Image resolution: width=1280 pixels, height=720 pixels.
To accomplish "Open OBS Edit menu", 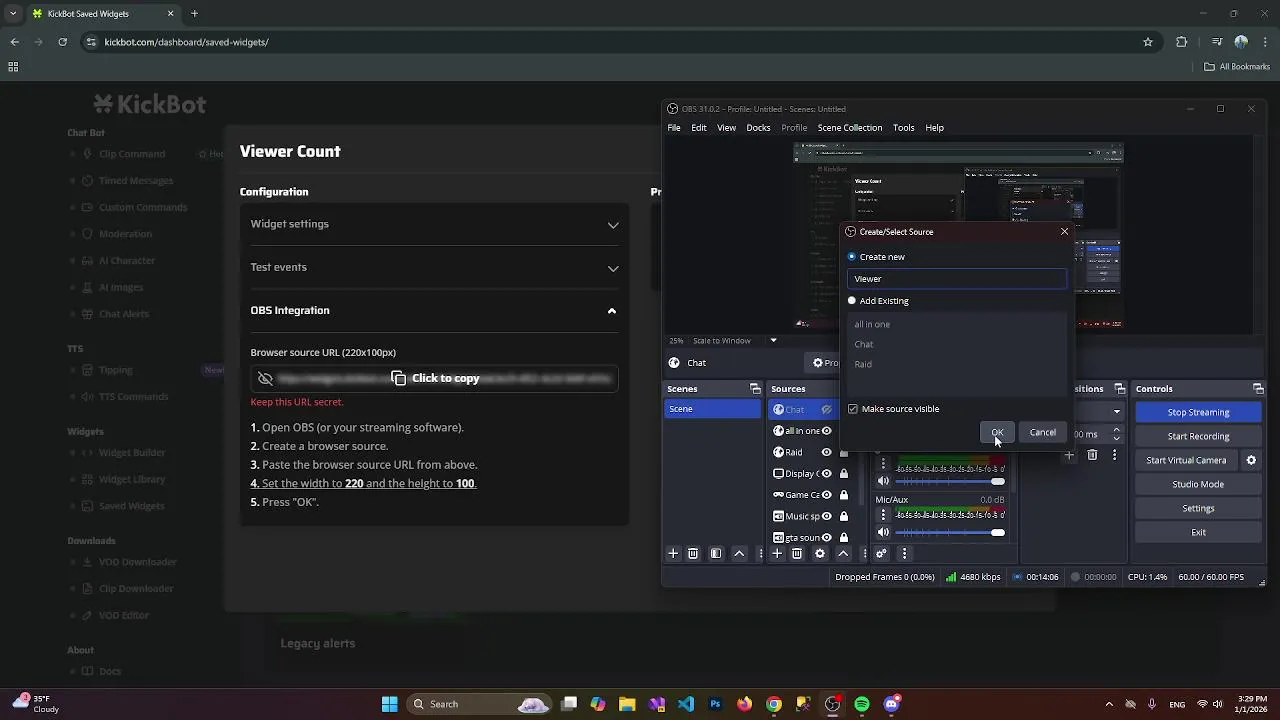I will [699, 128].
